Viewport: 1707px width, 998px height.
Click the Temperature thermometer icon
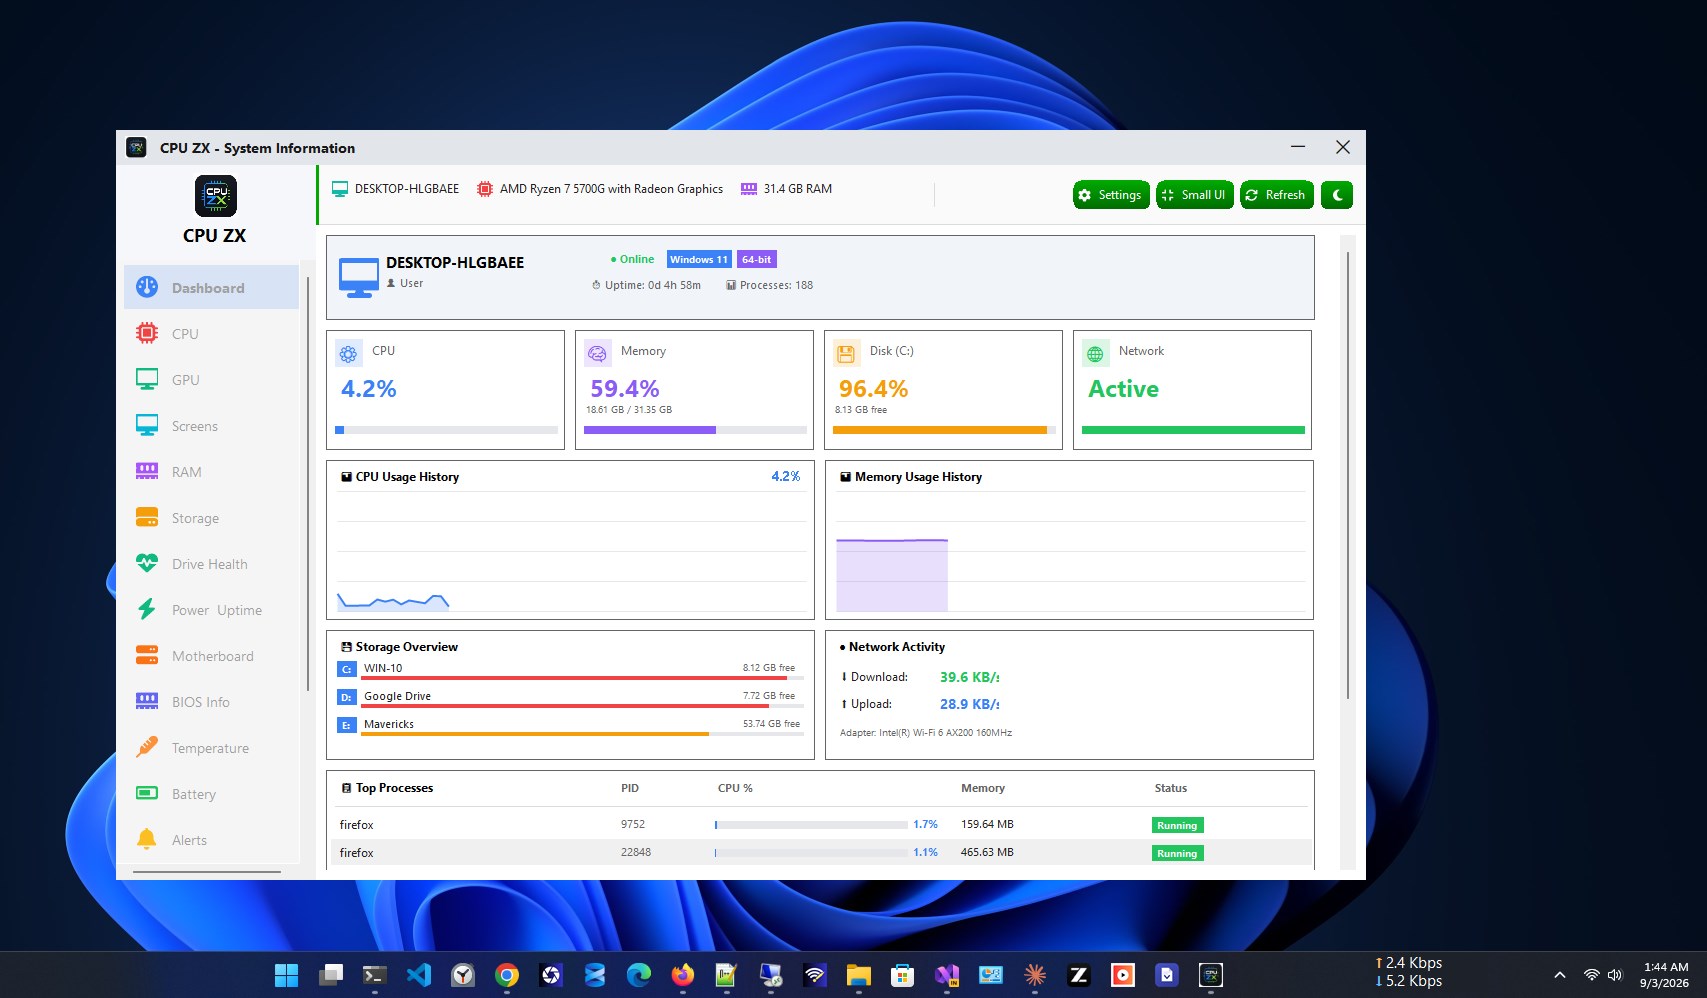tap(147, 748)
